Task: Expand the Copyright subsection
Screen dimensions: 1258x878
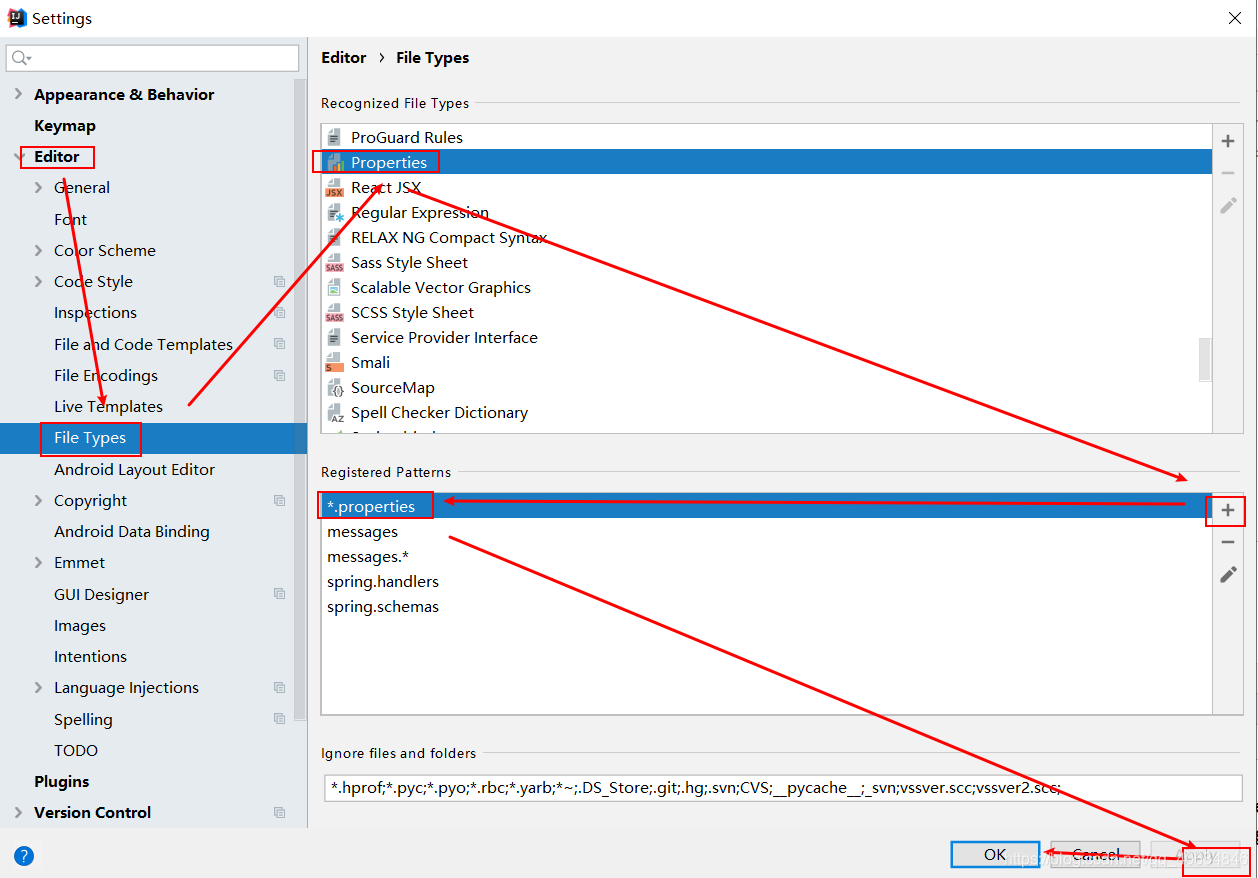Action: click(x=38, y=501)
